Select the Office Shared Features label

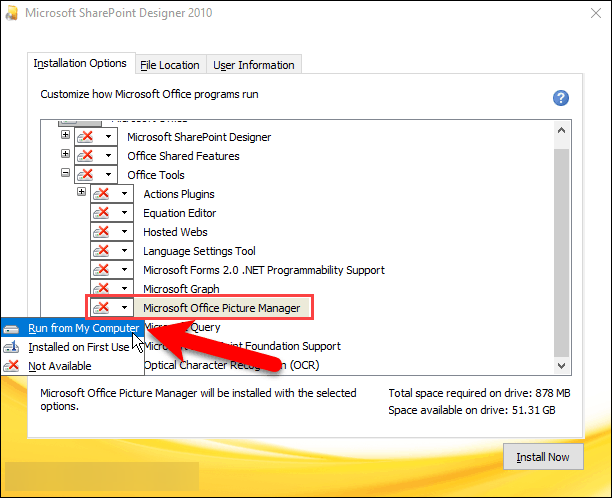click(183, 156)
